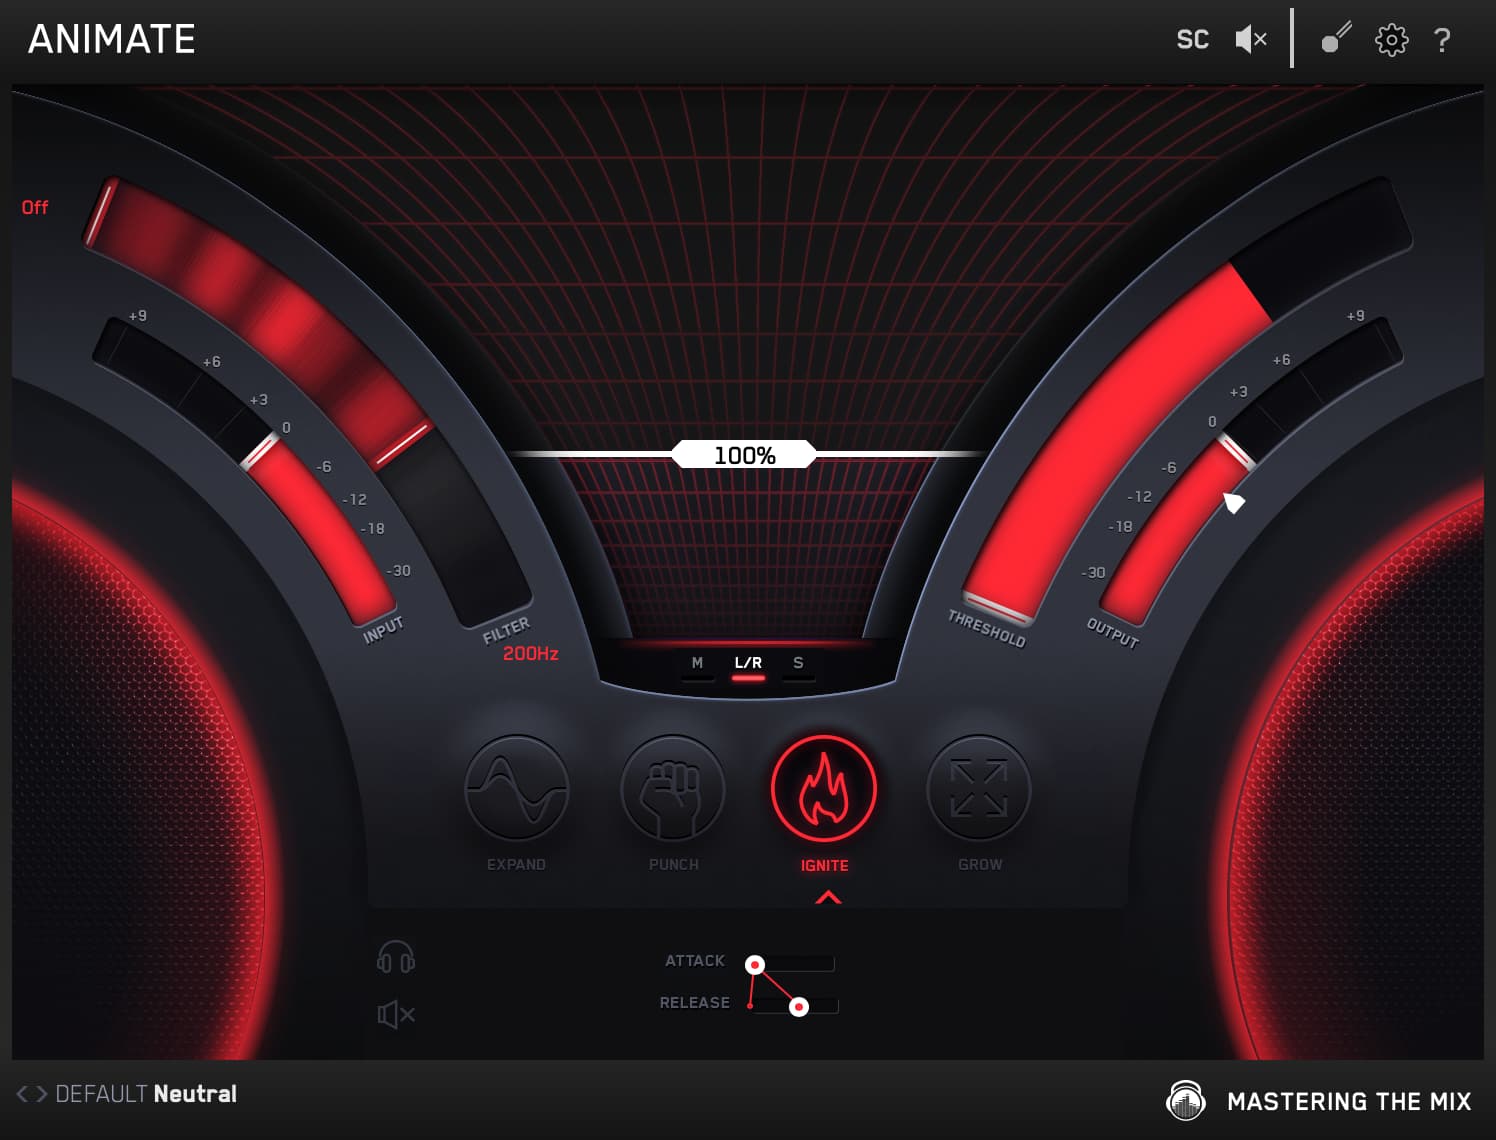Click the EXPAND label
1496x1140 pixels.
[x=516, y=864]
